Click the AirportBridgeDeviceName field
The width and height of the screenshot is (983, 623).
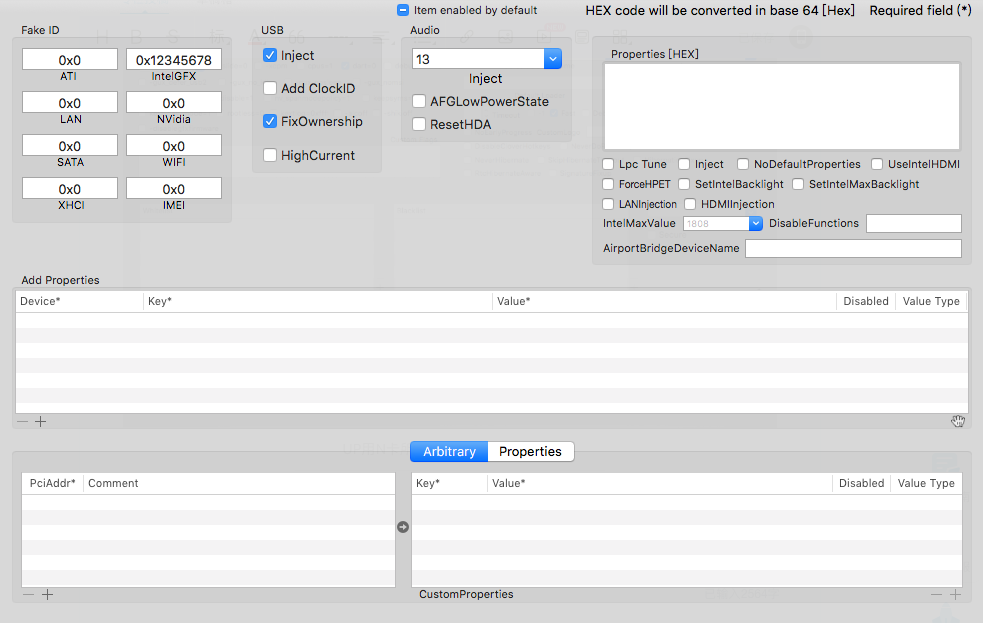pyautogui.click(x=853, y=248)
